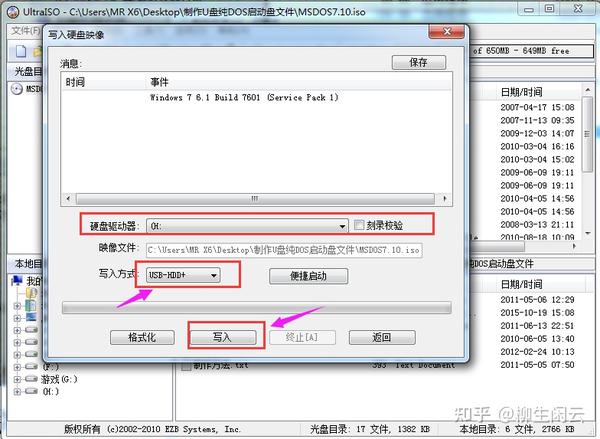Viewport: 600px width, 439px height.
Task: Click the 便捷启动 button
Action: point(308,276)
